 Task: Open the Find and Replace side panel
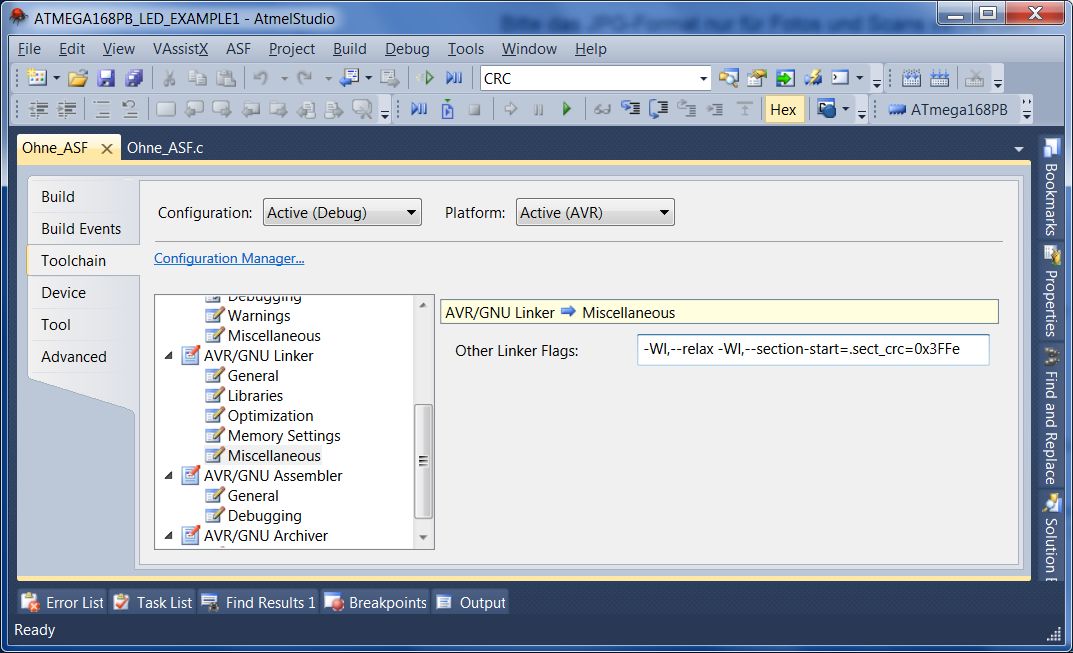tap(1051, 417)
